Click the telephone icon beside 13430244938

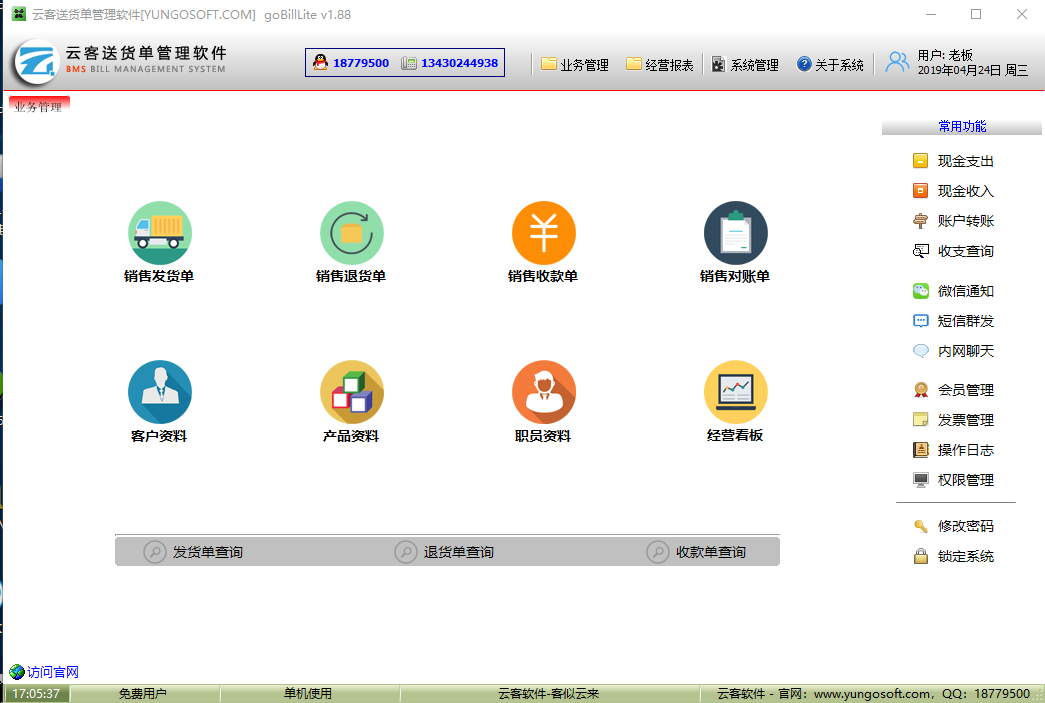(x=409, y=63)
